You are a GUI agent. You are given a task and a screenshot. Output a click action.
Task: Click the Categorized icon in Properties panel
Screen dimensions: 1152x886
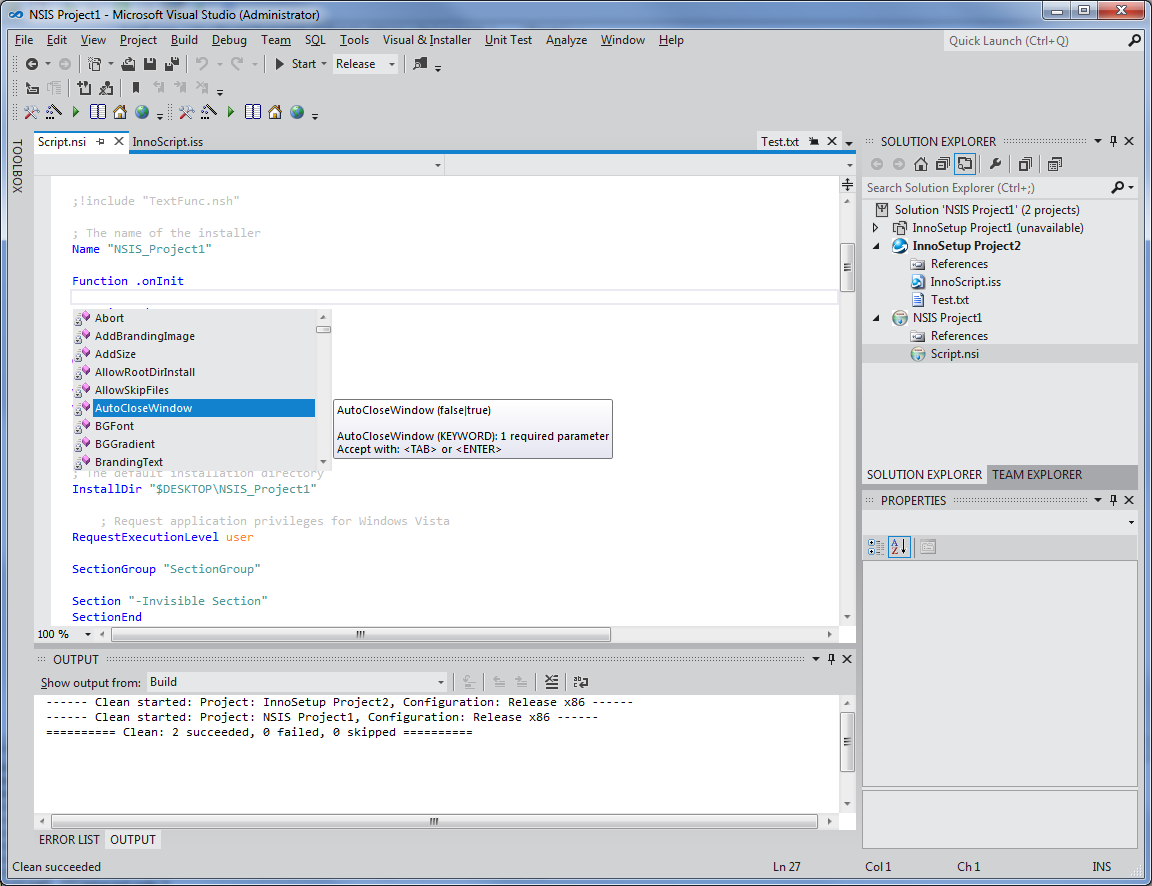tap(876, 547)
